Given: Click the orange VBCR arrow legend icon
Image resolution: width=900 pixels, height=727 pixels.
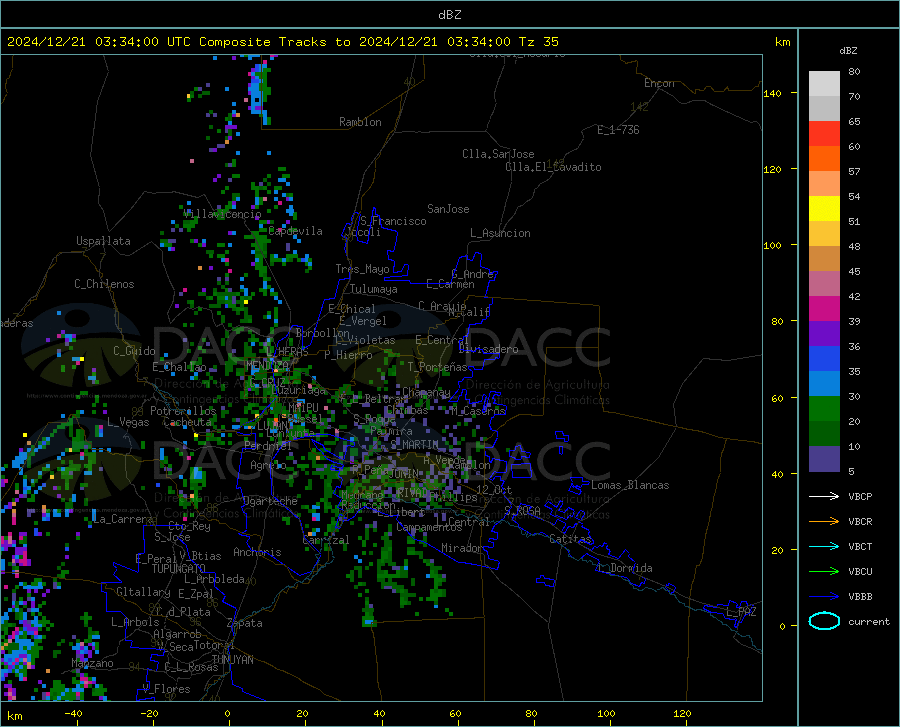Looking at the screenshot, I should pyautogui.click(x=824, y=522).
